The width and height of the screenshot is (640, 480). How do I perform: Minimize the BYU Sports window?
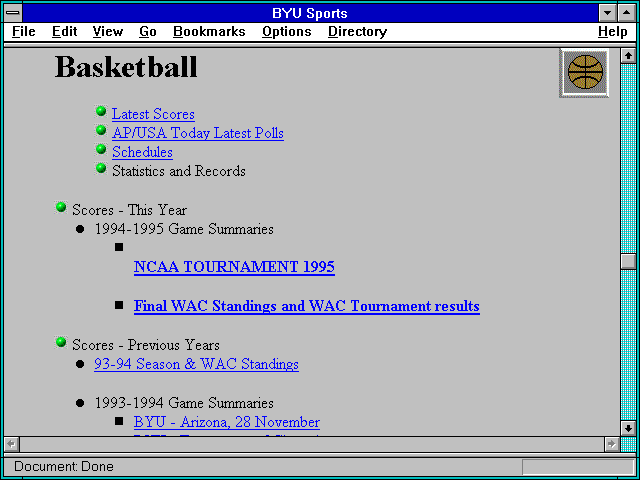(x=607, y=13)
